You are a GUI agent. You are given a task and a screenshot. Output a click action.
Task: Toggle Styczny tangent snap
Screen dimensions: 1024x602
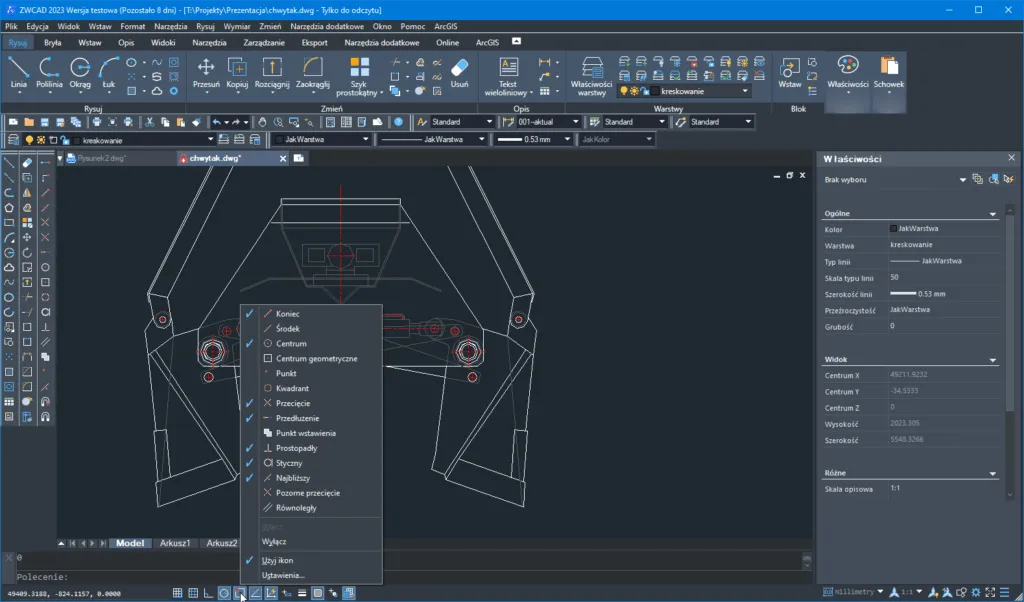click(x=312, y=463)
